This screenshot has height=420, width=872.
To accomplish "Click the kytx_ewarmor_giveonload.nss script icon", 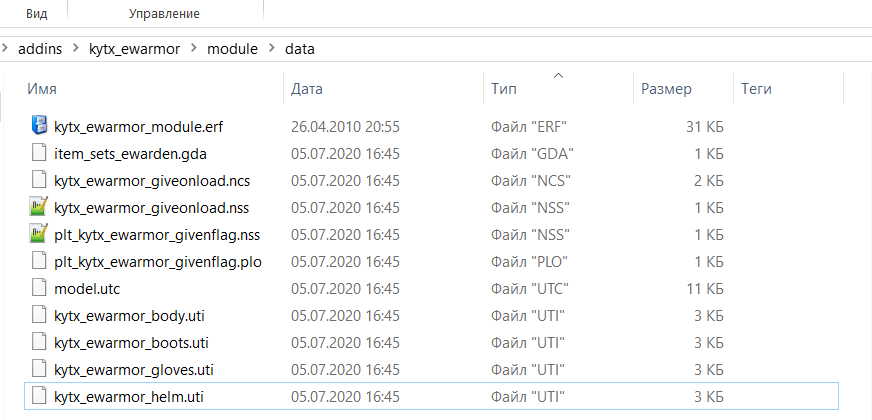I will coord(39,207).
